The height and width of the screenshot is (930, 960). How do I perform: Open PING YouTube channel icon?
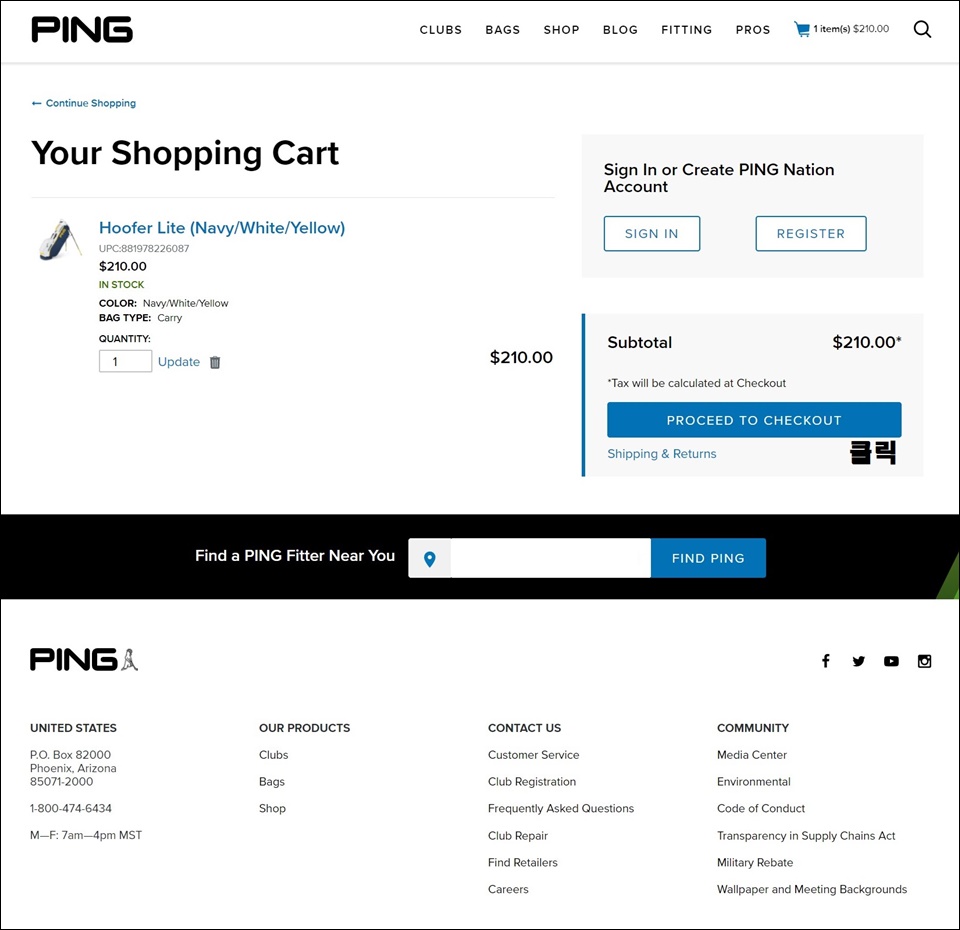pos(891,661)
